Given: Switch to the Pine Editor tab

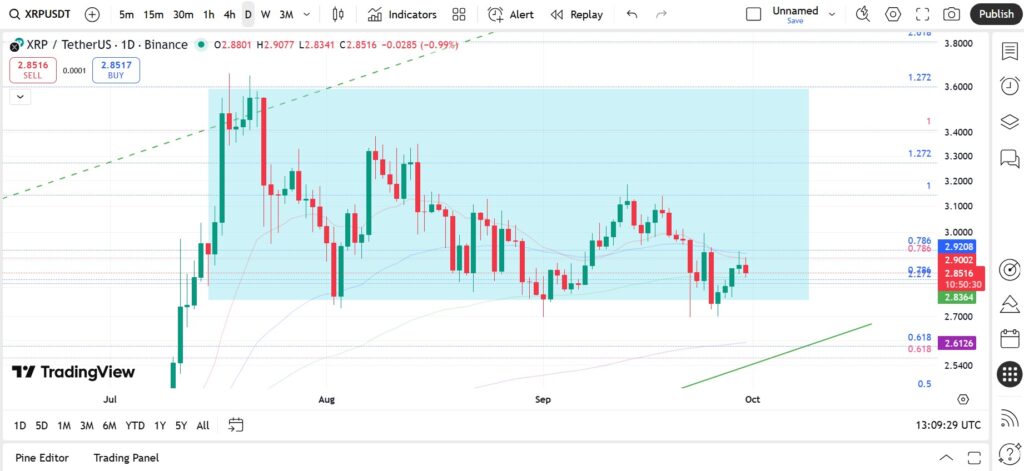Looking at the screenshot, I should pyautogui.click(x=42, y=458).
